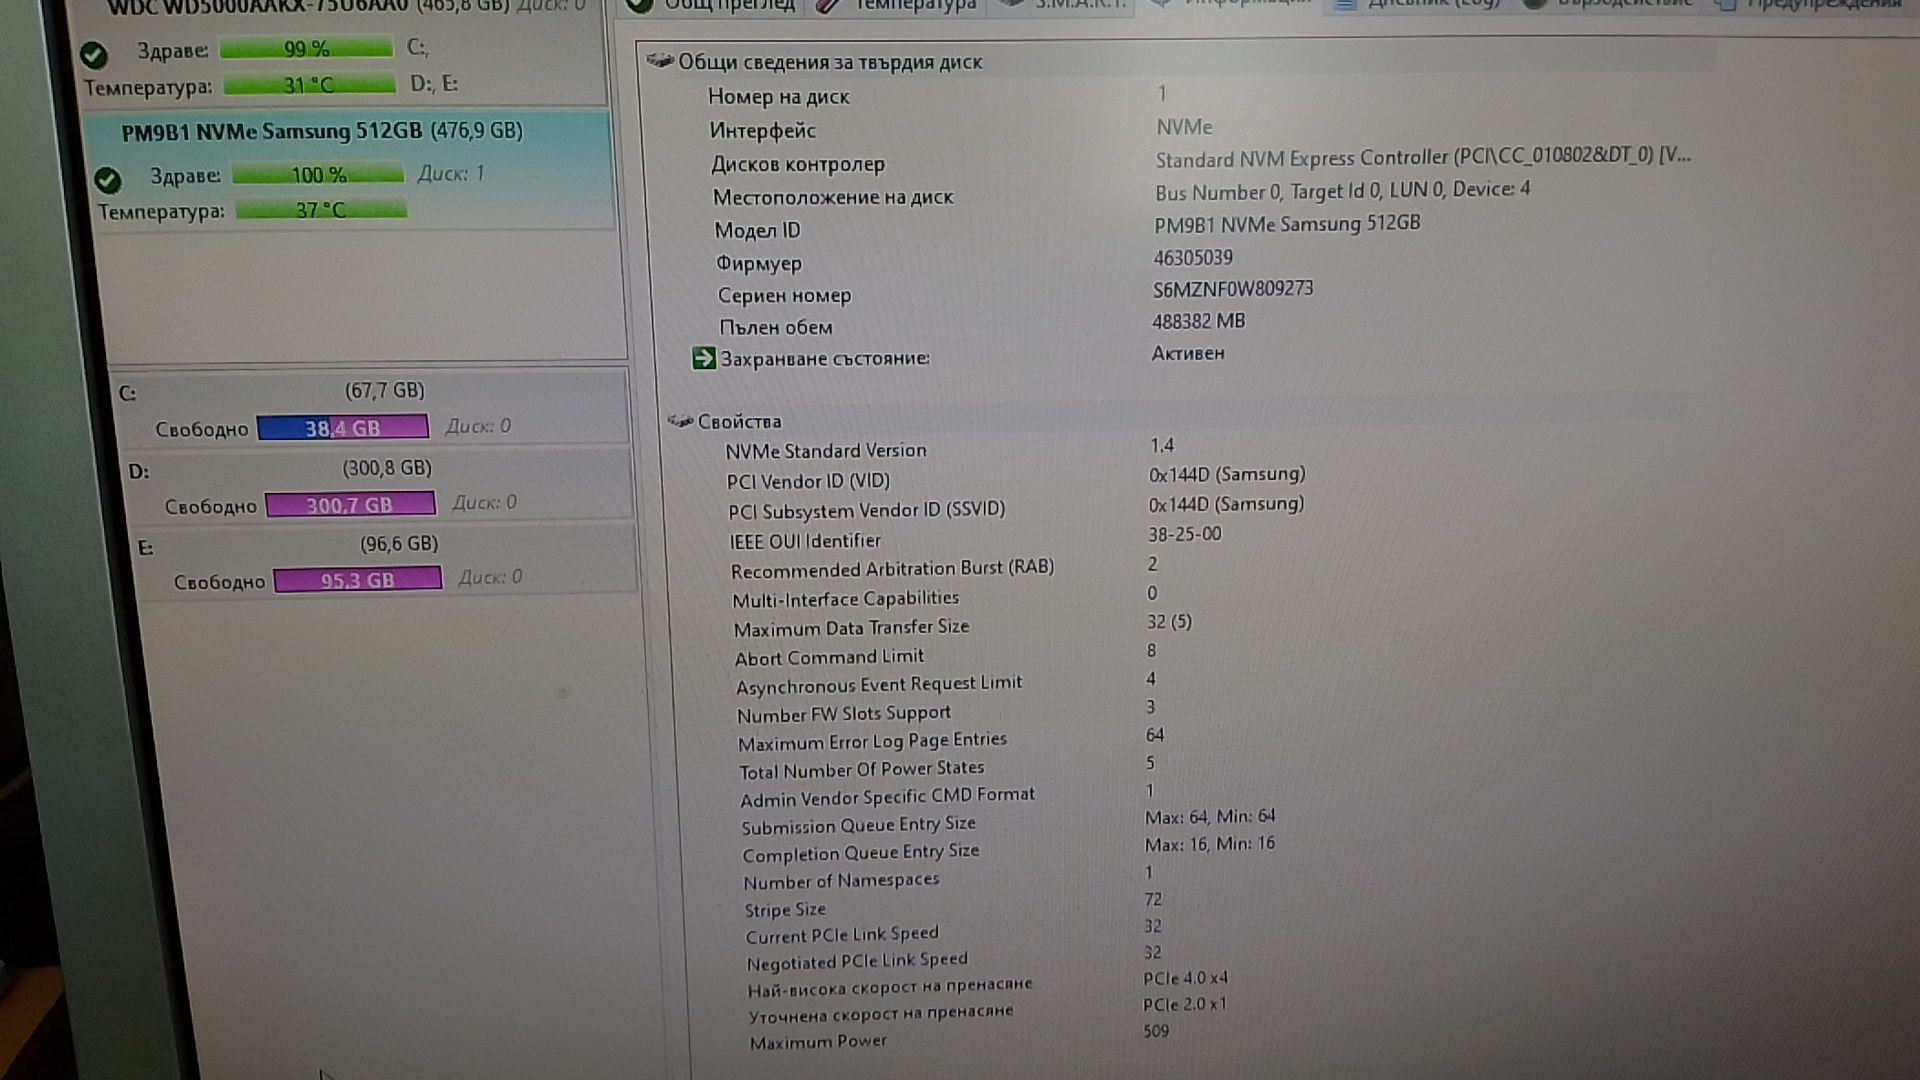The height and width of the screenshot is (1080, 1920).
Task: Click the Total Number Of Power States label
Action: click(861, 769)
